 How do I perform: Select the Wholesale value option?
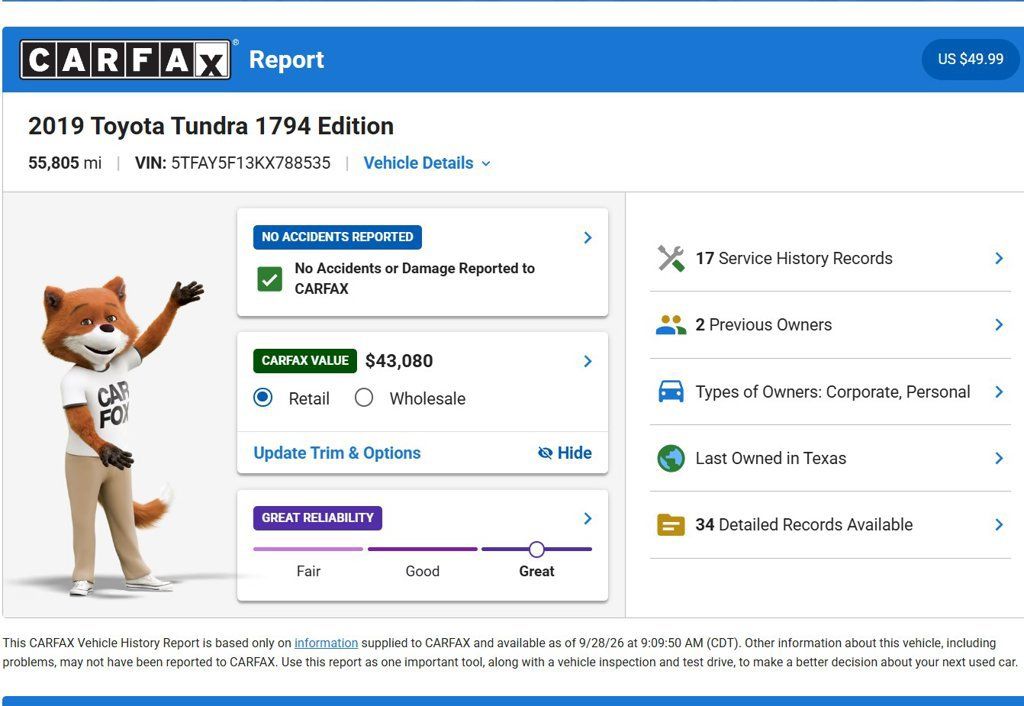pyautogui.click(x=364, y=398)
